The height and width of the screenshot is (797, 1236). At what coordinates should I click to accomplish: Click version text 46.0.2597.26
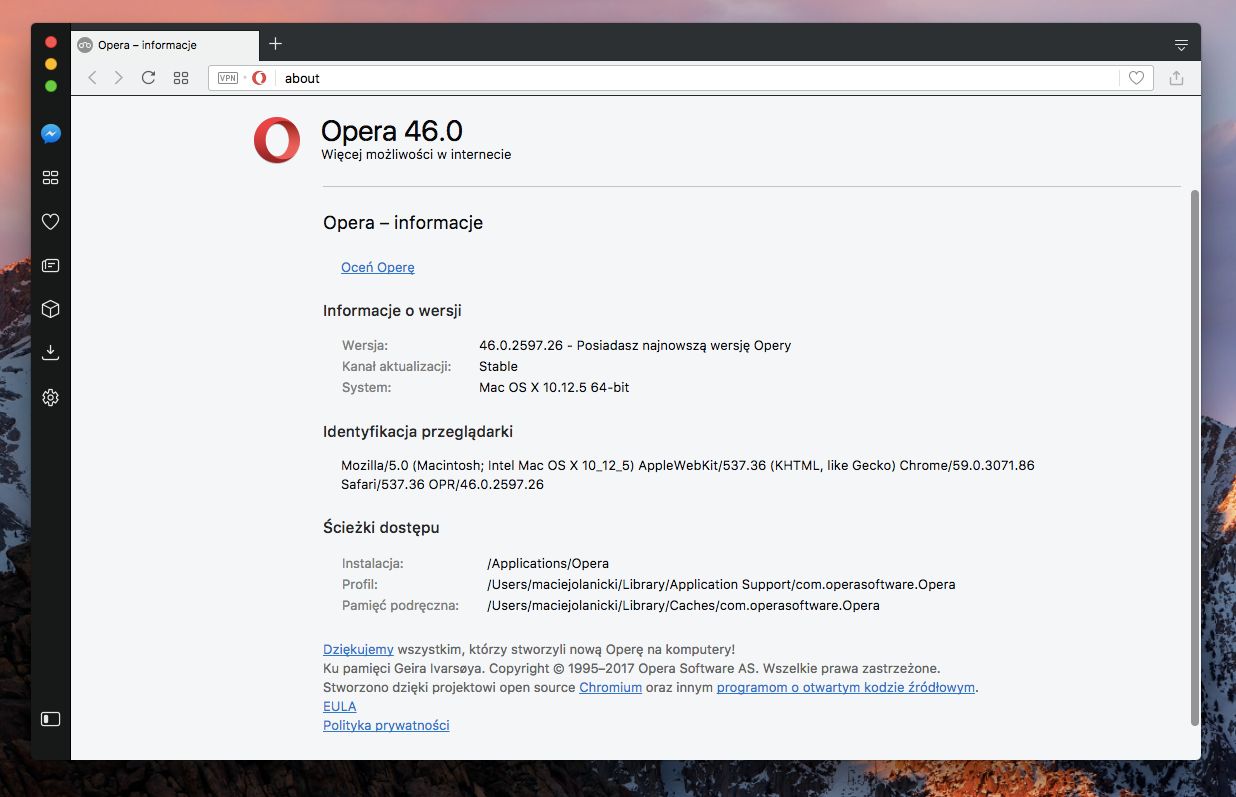(x=521, y=345)
